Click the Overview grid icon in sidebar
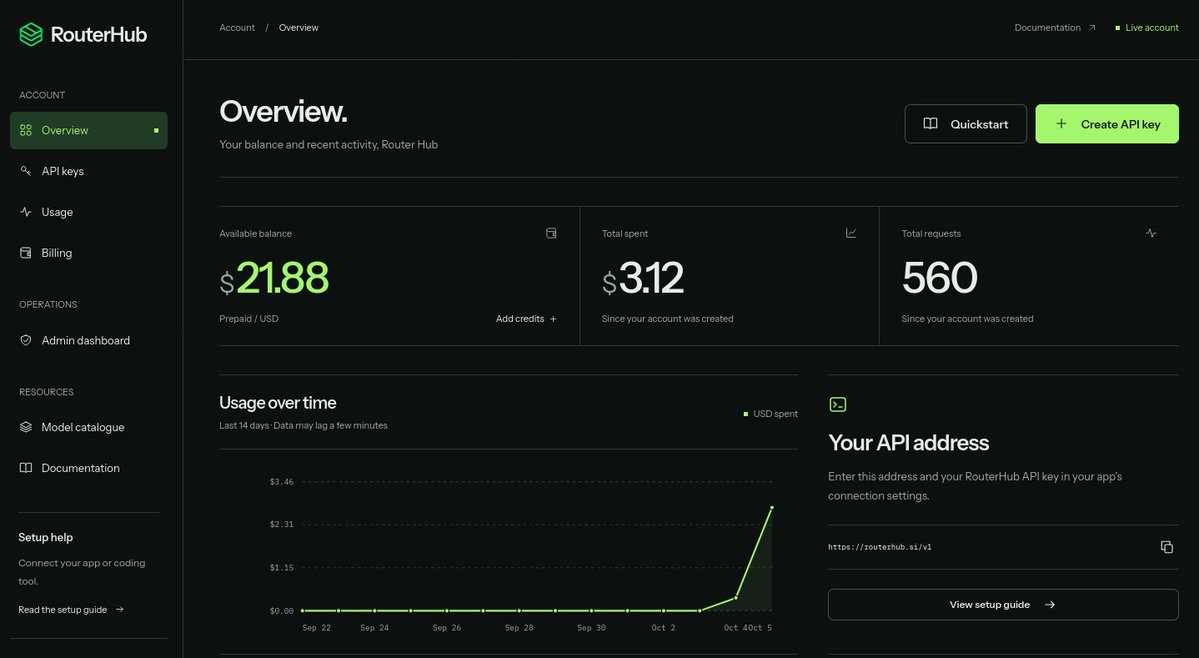 26,130
